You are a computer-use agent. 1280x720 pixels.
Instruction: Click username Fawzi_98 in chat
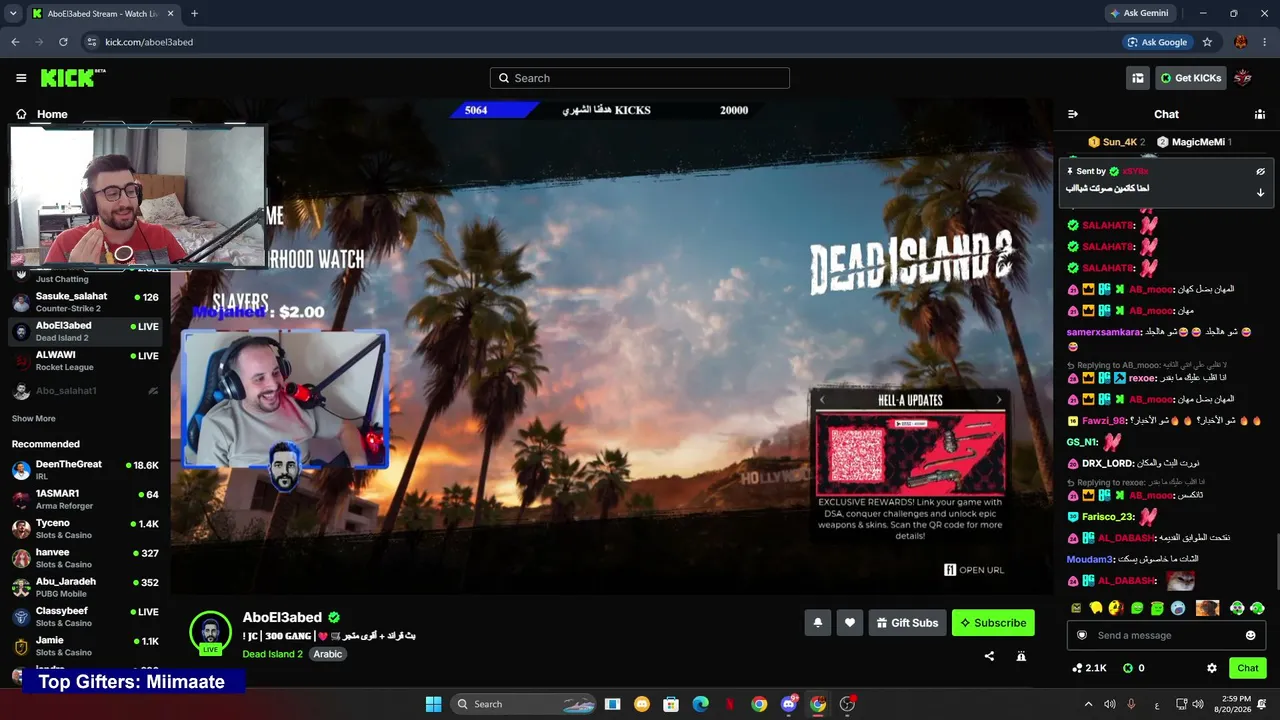click(x=1104, y=421)
